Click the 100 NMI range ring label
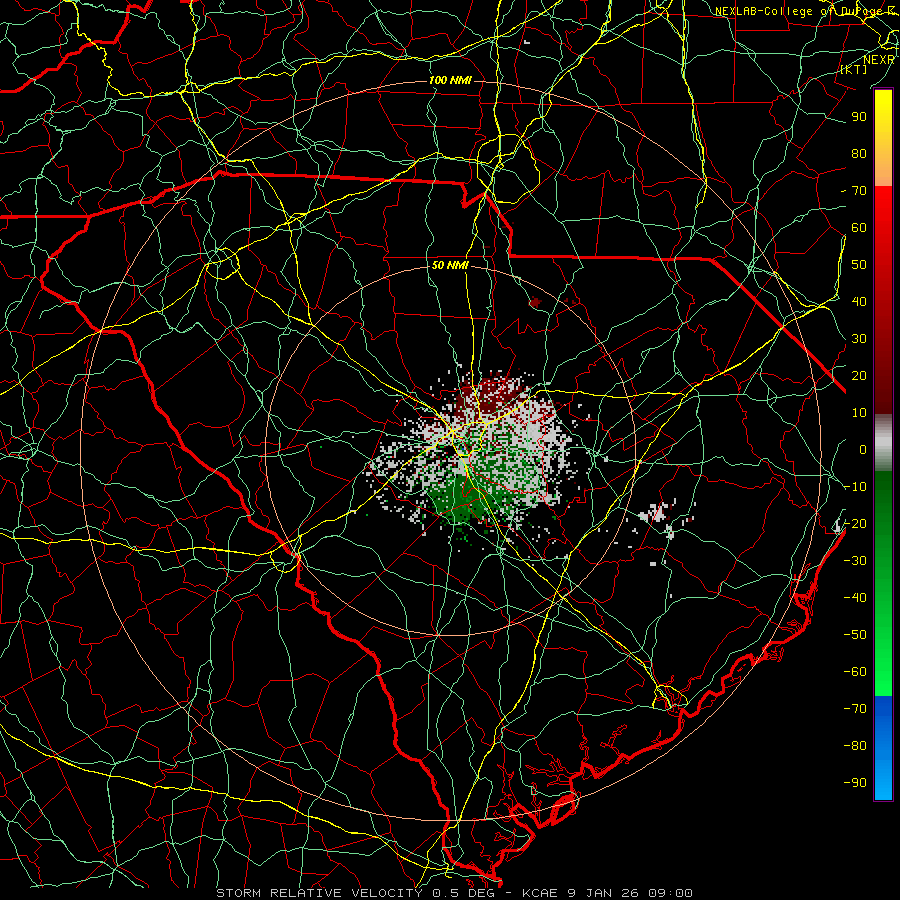Image resolution: width=900 pixels, height=900 pixels. [450, 80]
